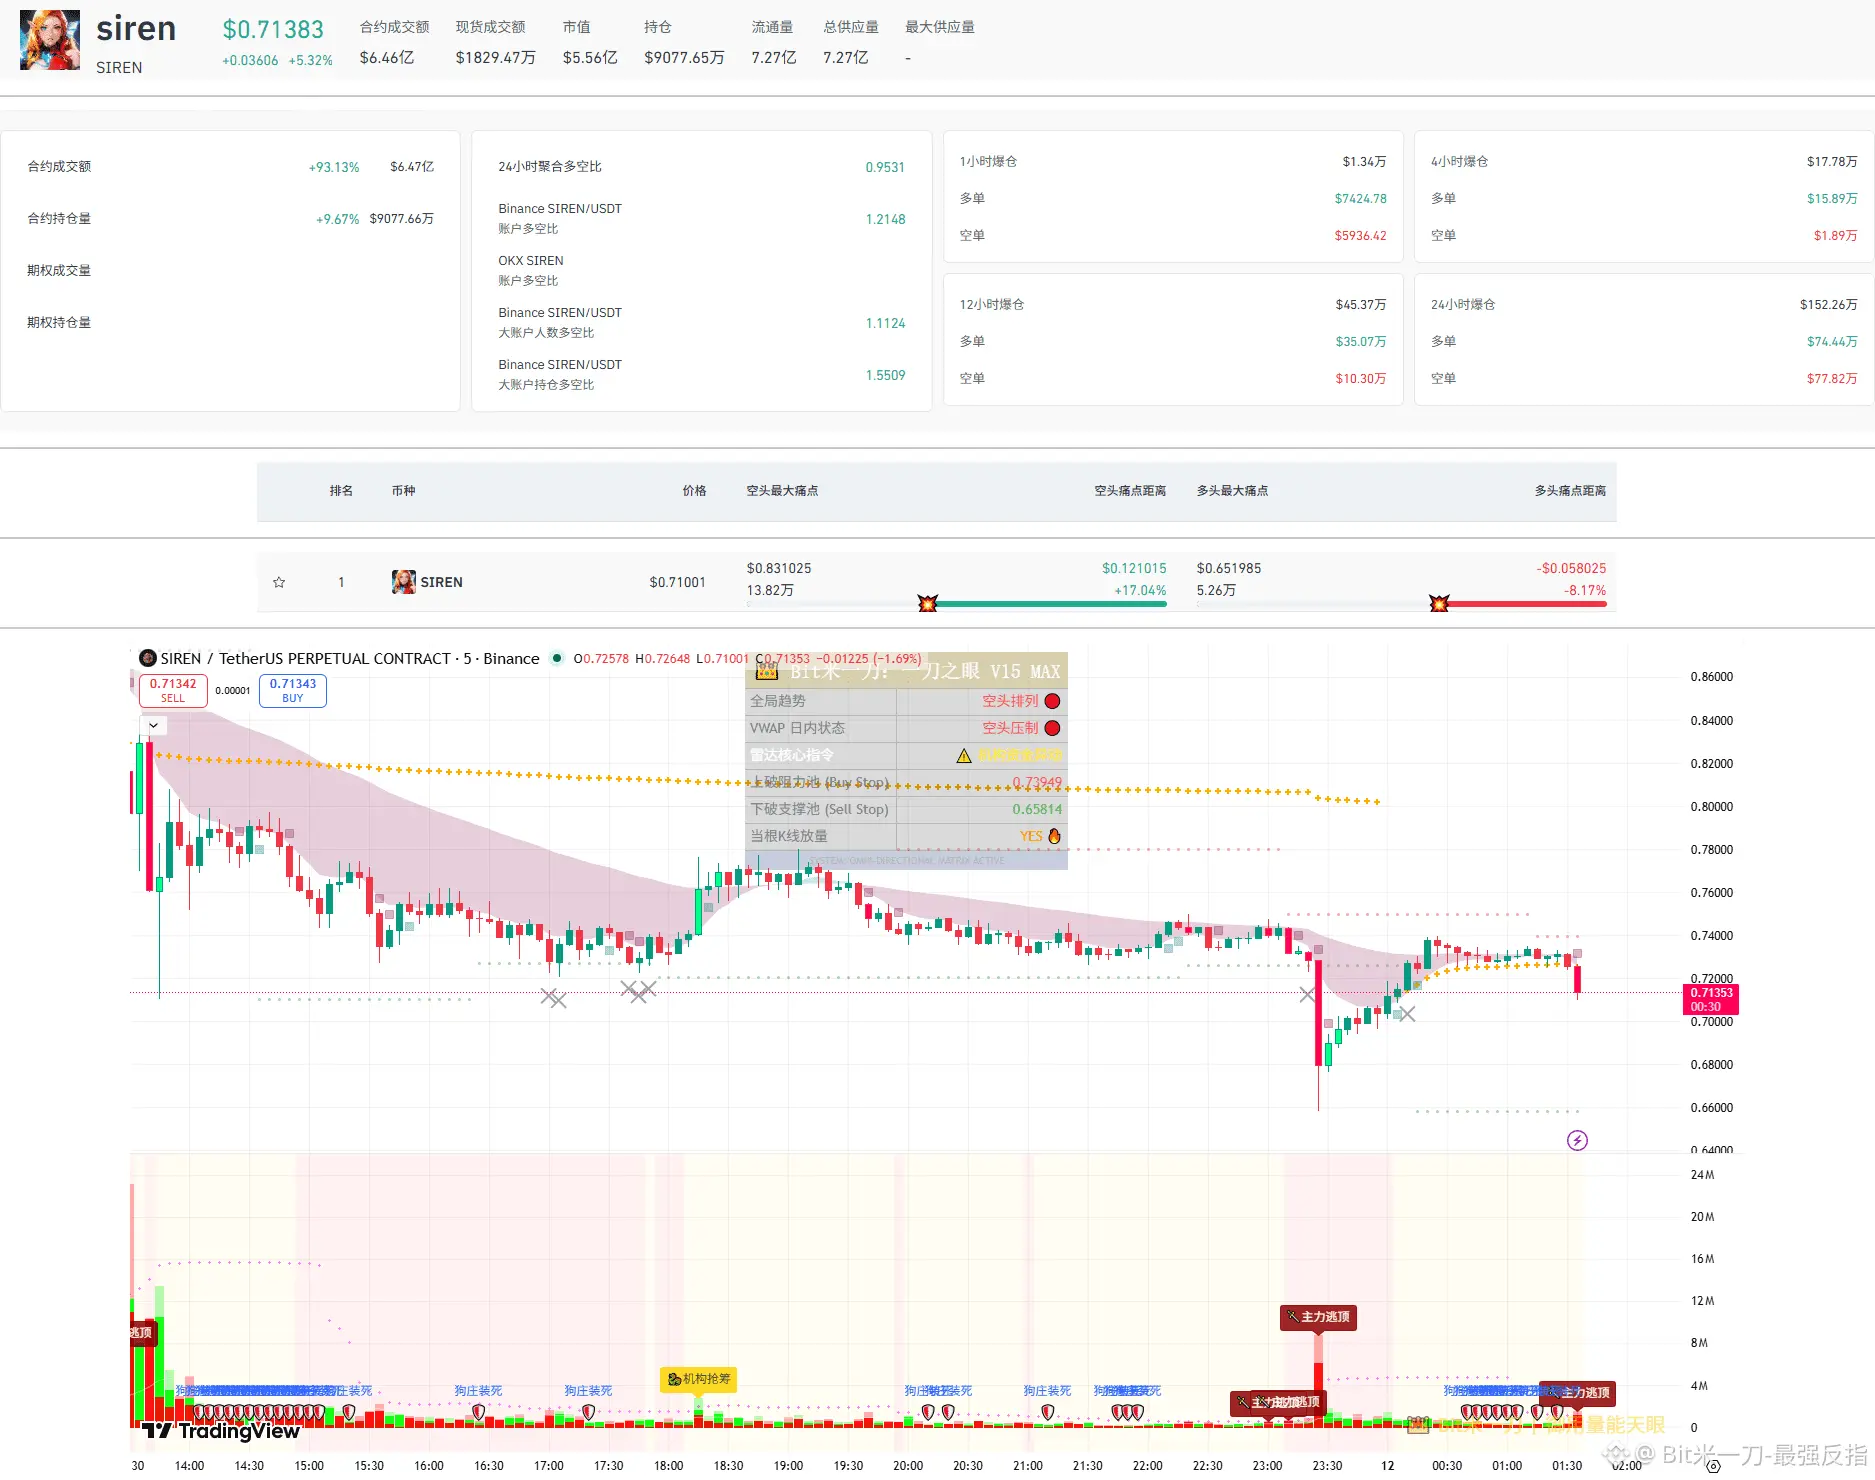Click the 市值 stat label in the header
Screen dimensions: 1875x1480
576,27
